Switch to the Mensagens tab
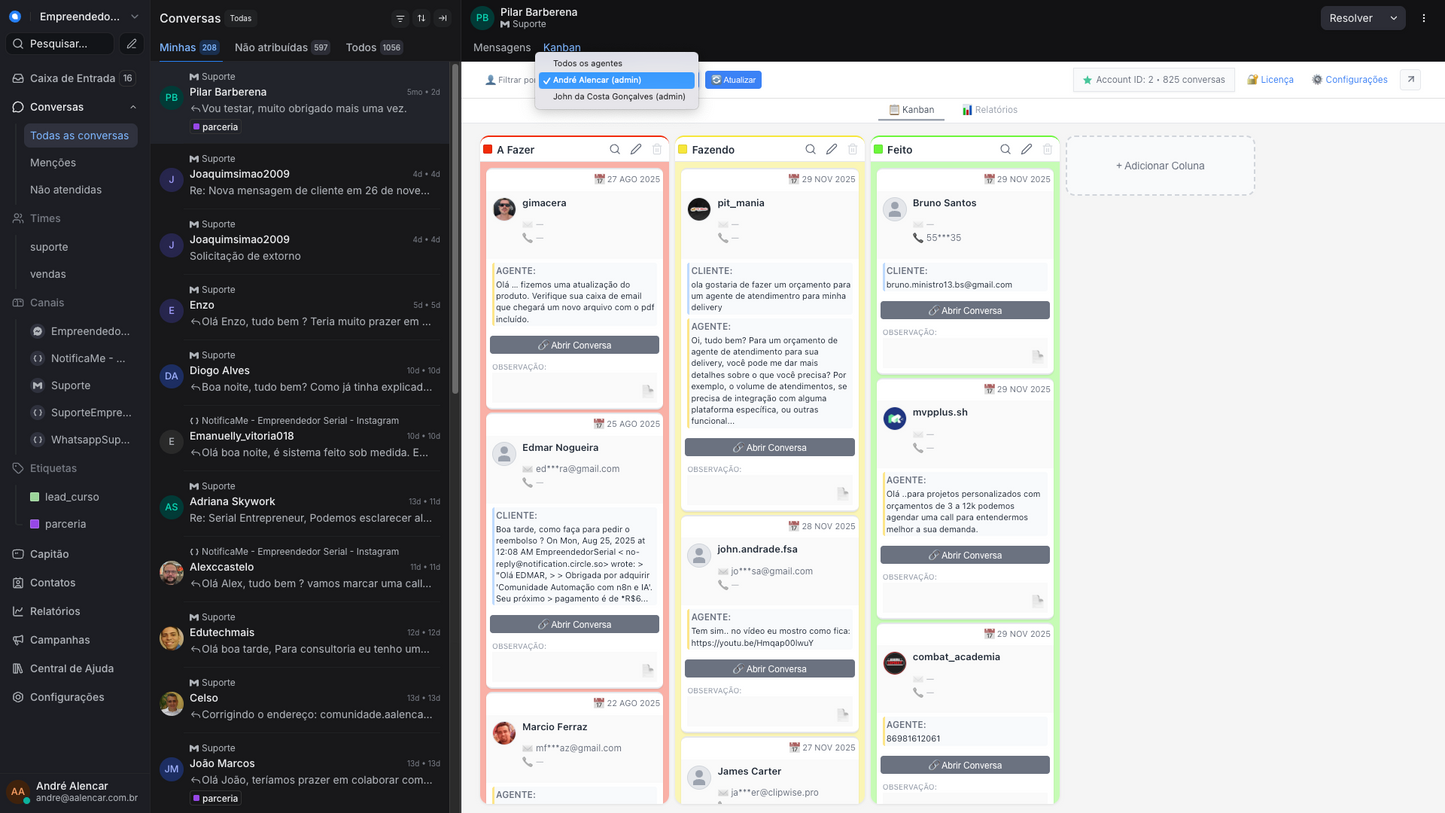 pos(501,47)
